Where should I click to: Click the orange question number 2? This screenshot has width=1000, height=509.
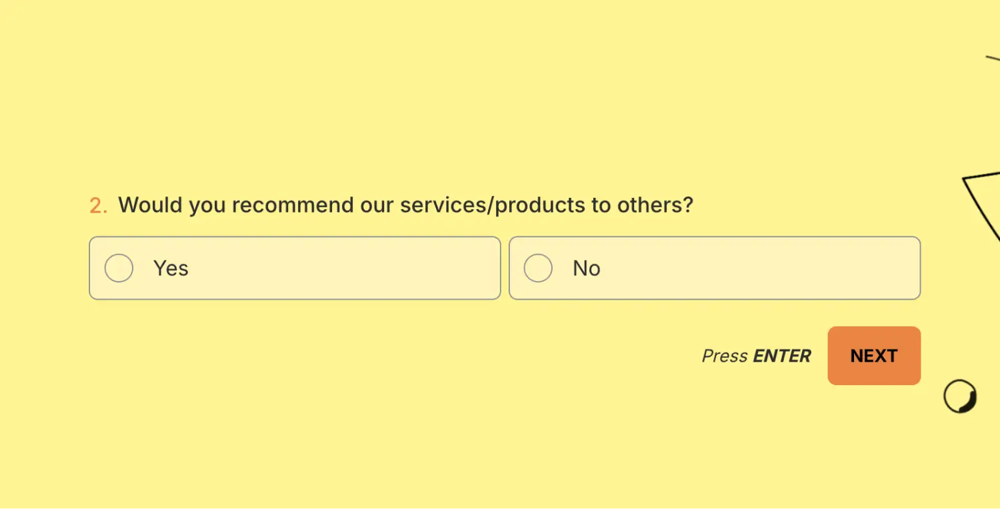[97, 206]
